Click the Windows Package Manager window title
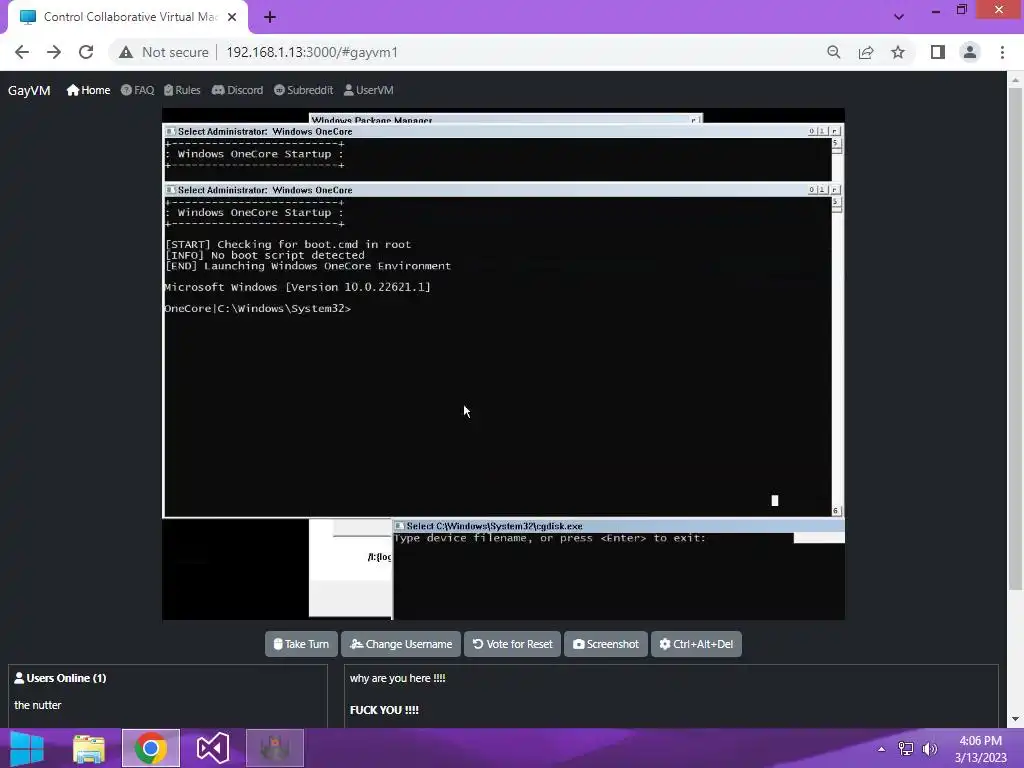 click(x=372, y=120)
